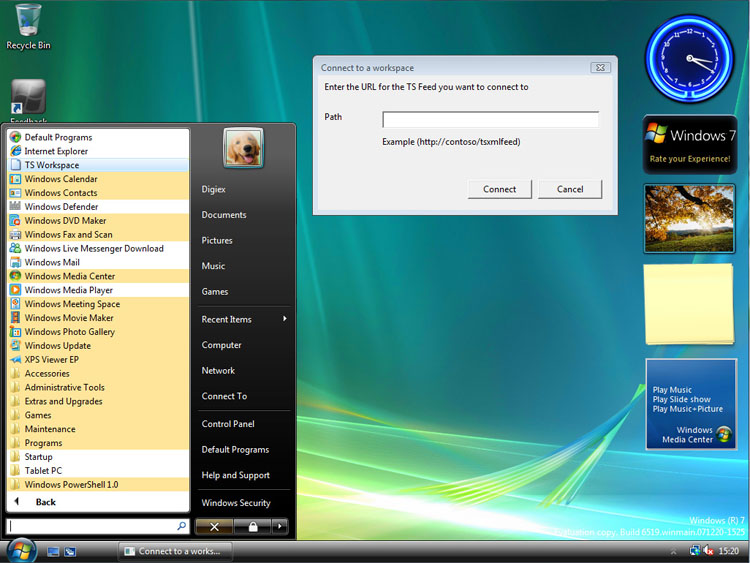Launch Windows Calendar

98,179
